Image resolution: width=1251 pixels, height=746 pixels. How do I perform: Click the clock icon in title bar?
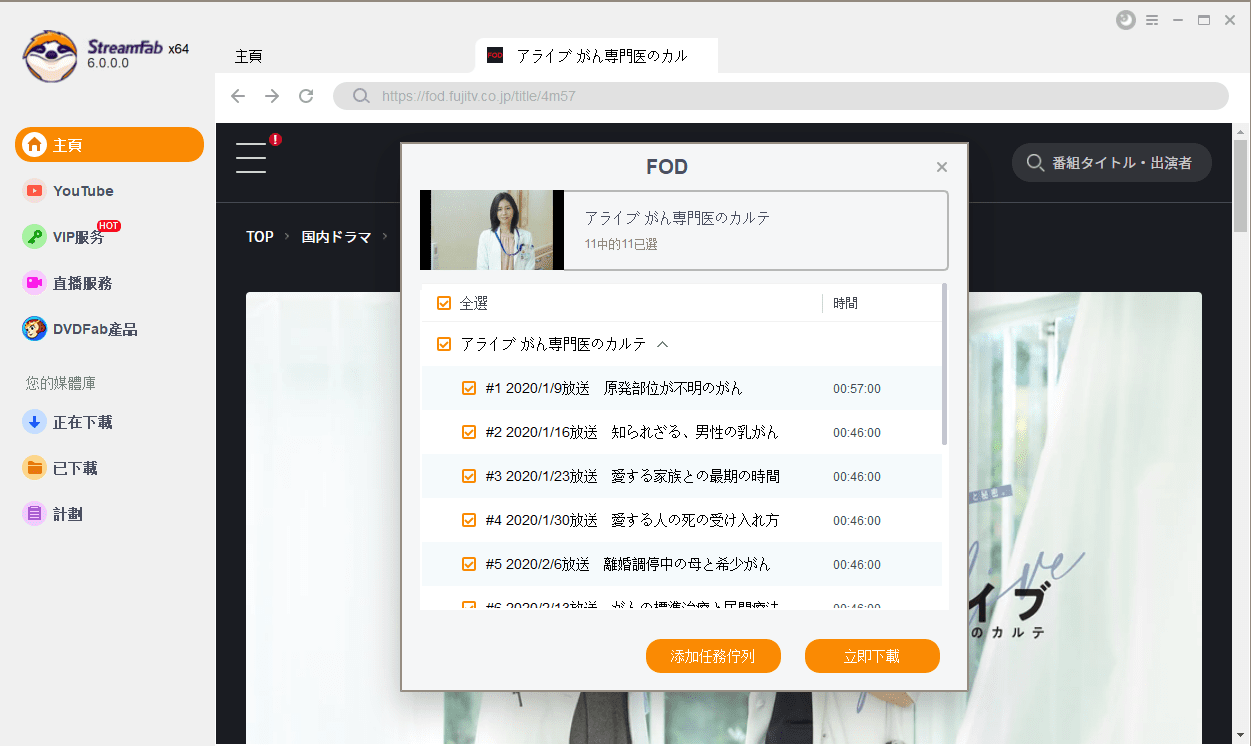click(x=1126, y=20)
